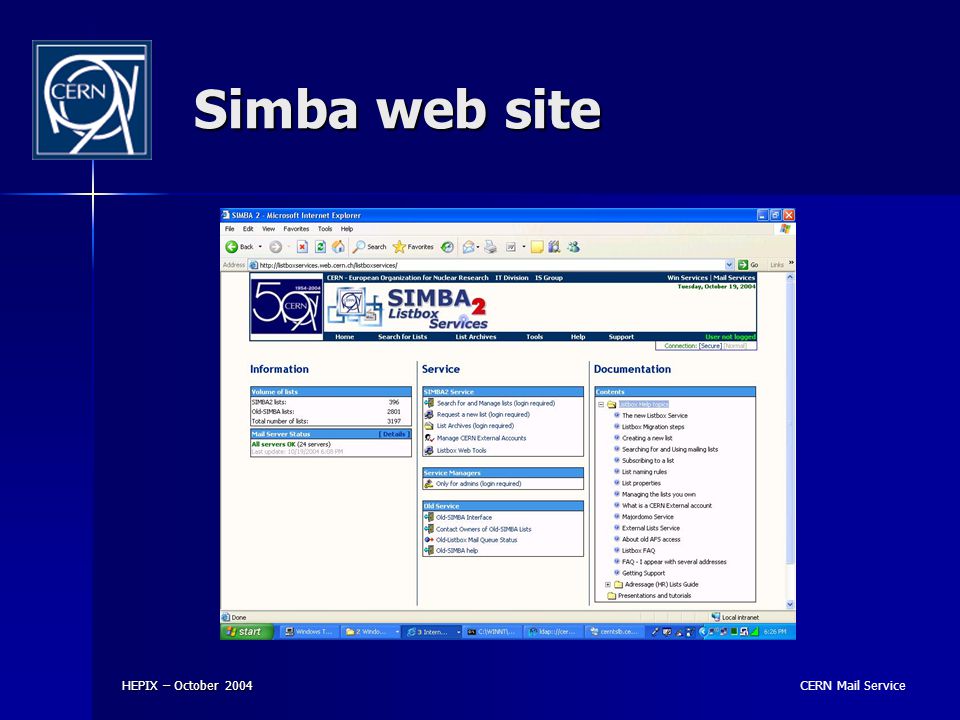Open the Mail icon dropdown arrow

[x=478, y=247]
